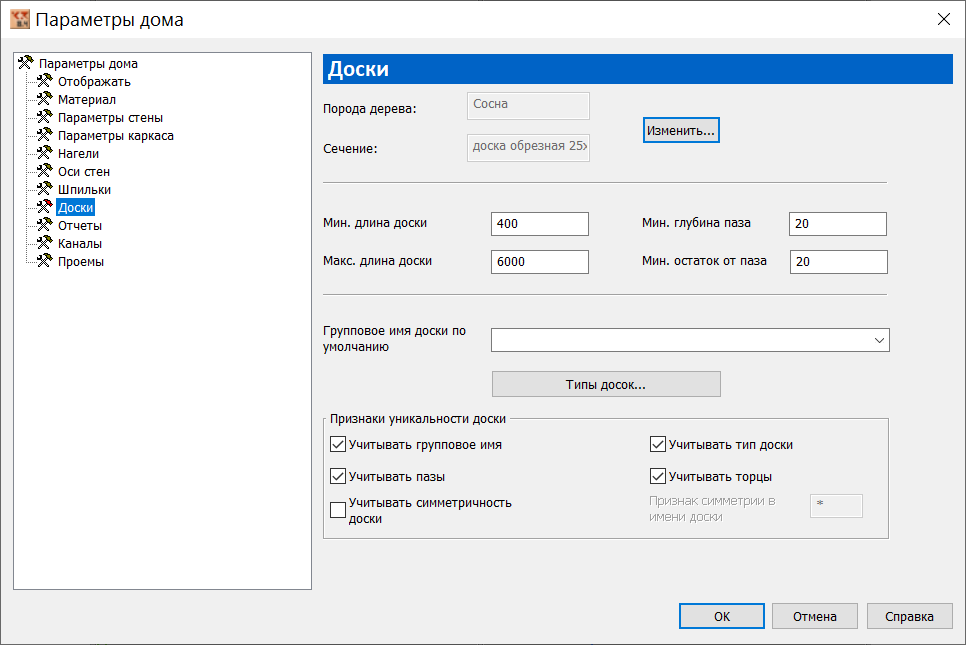Open the Параметры каркаса page

coord(115,136)
